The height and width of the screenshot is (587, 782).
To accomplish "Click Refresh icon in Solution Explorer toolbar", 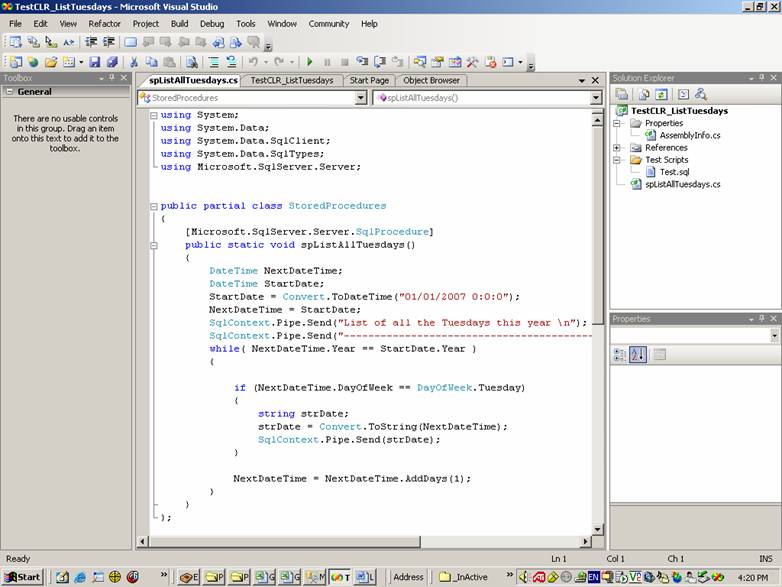I will [661, 94].
